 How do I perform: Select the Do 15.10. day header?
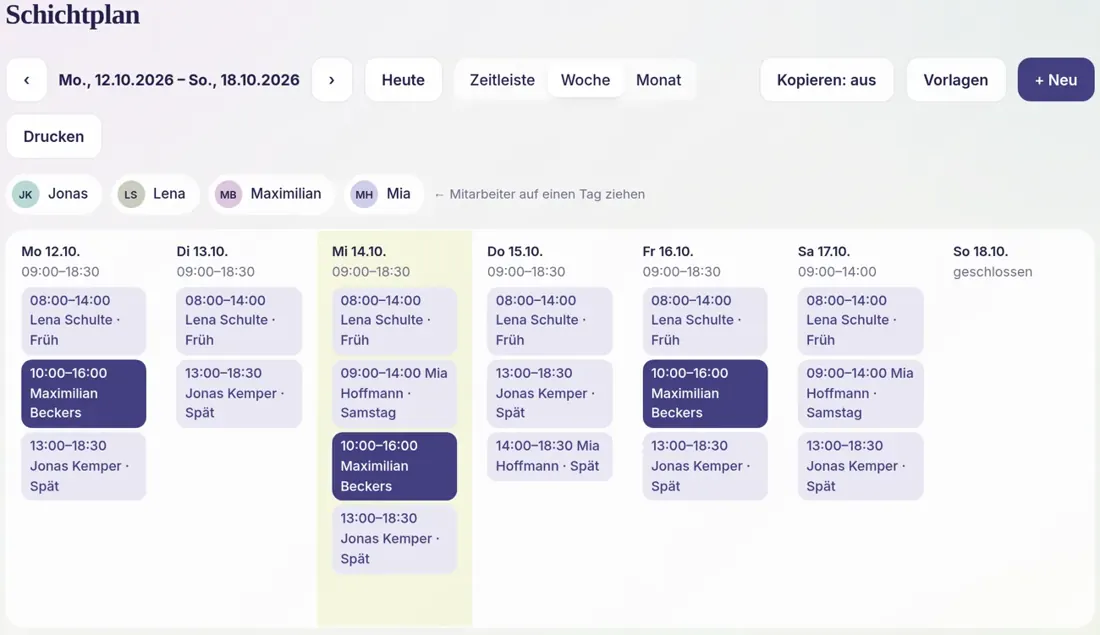pos(515,251)
